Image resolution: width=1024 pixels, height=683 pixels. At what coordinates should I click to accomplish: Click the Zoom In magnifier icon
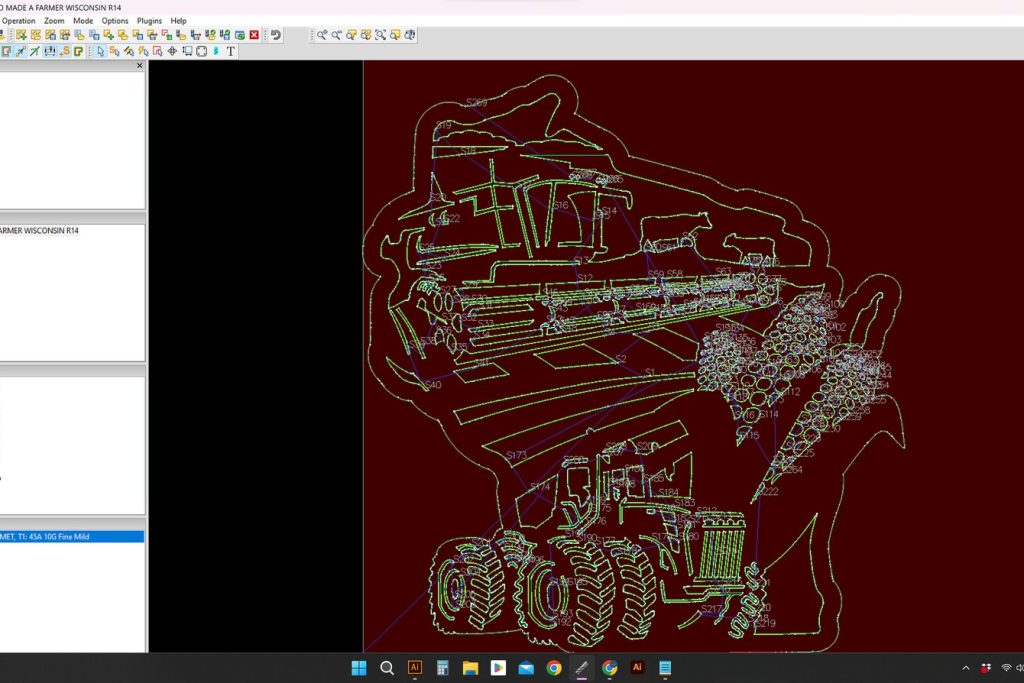click(x=322, y=35)
